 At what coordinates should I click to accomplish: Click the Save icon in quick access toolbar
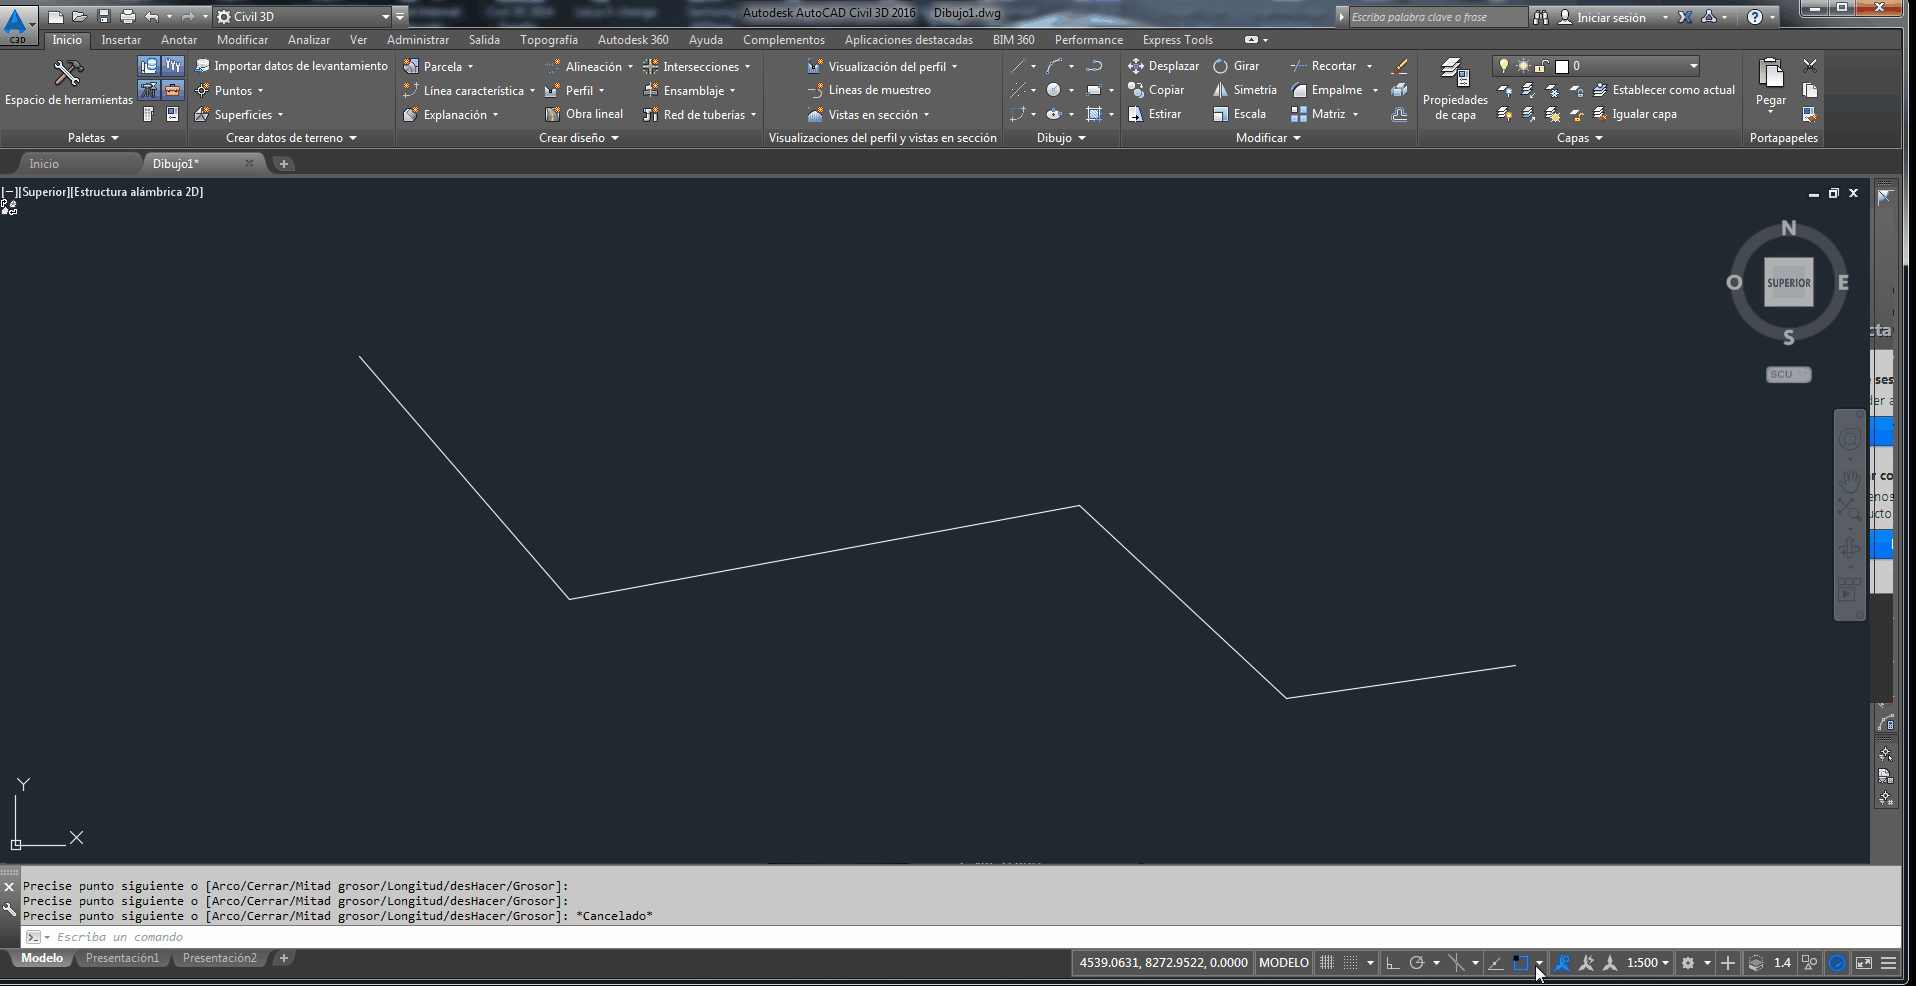103,17
